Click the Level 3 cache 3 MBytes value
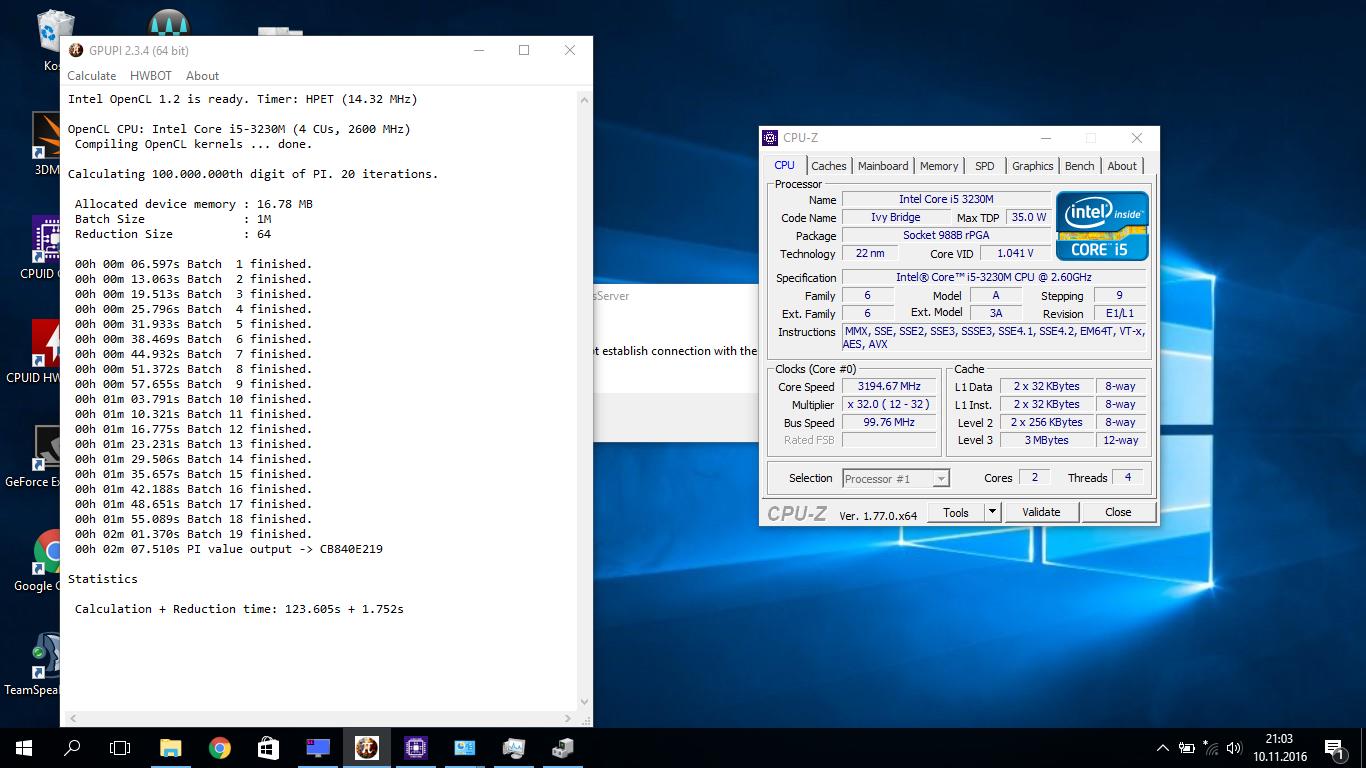 [1046, 440]
